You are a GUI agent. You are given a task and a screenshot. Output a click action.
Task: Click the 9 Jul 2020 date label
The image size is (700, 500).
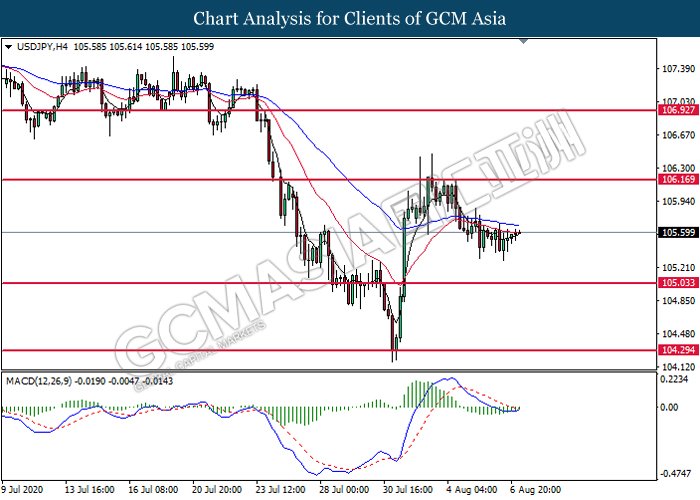[x=22, y=490]
